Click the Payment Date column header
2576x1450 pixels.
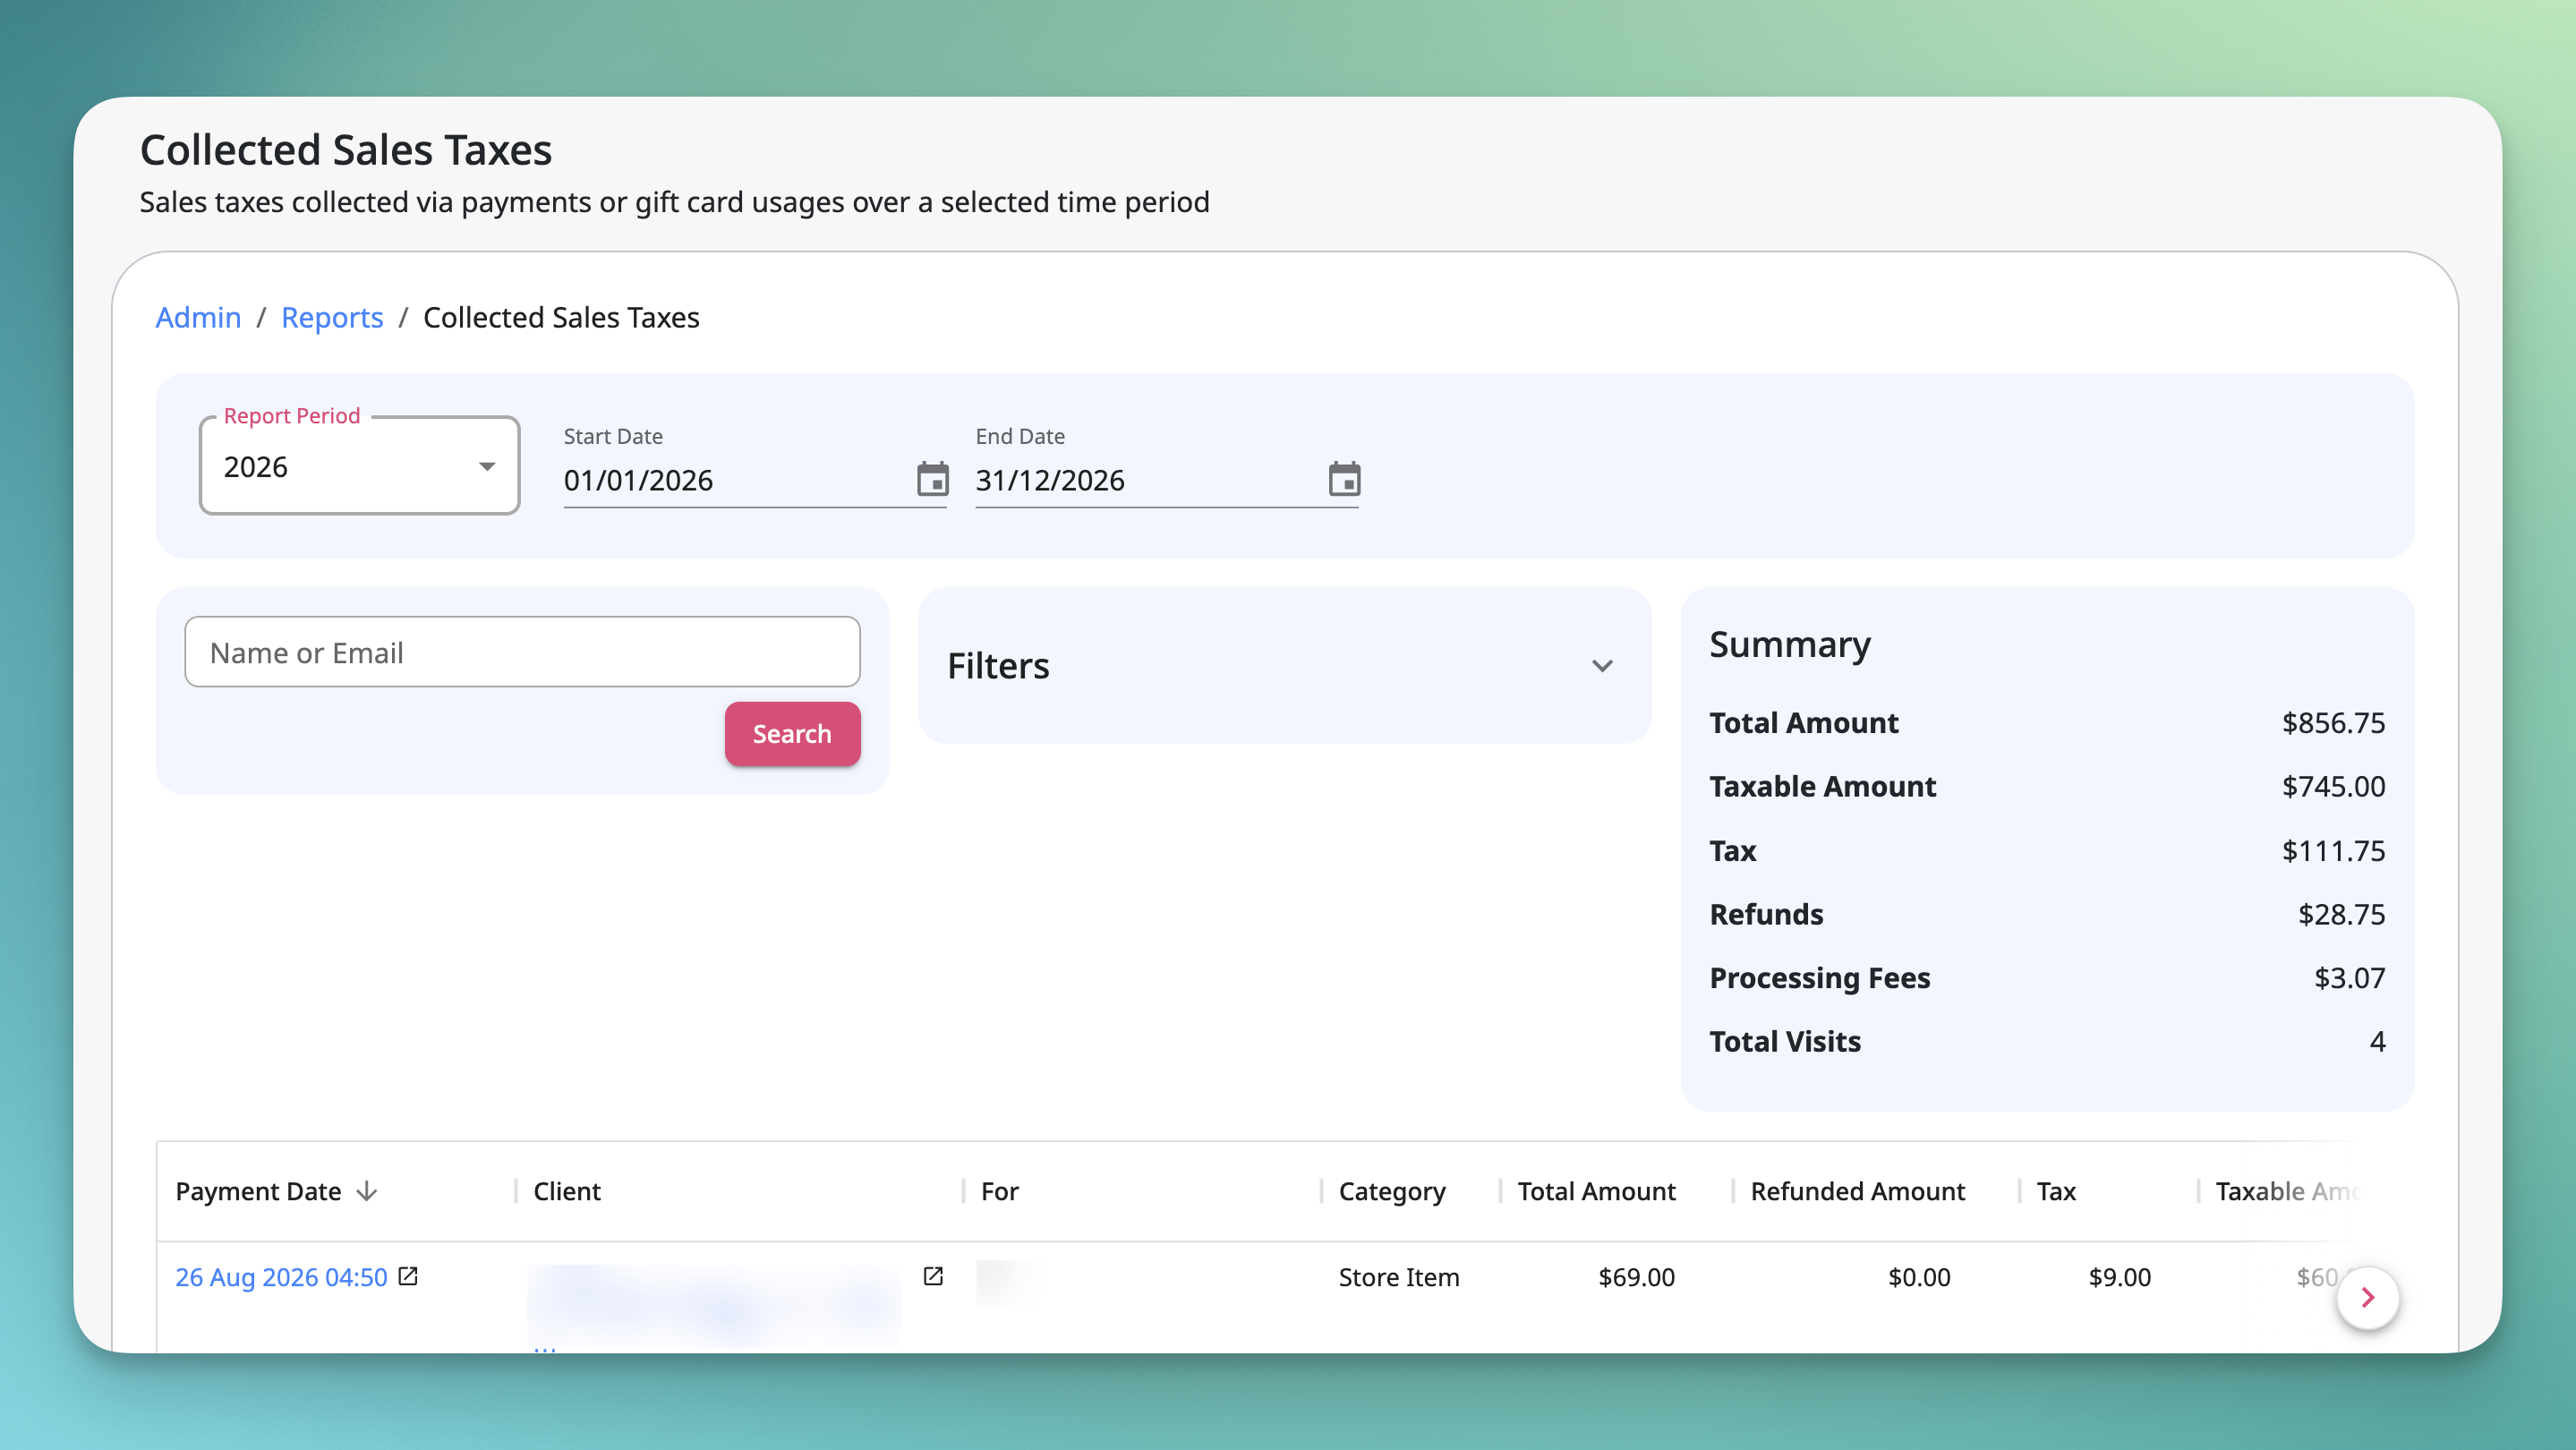coord(258,1191)
